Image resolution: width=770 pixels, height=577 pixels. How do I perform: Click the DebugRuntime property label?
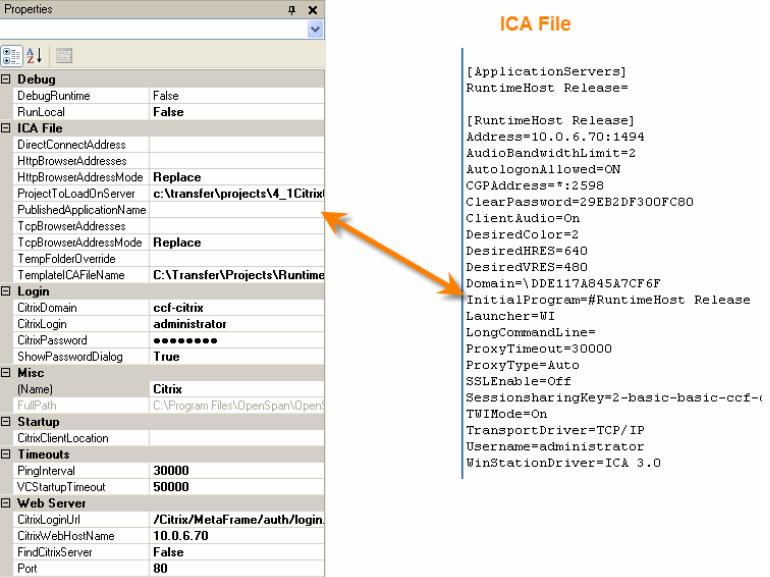54,96
